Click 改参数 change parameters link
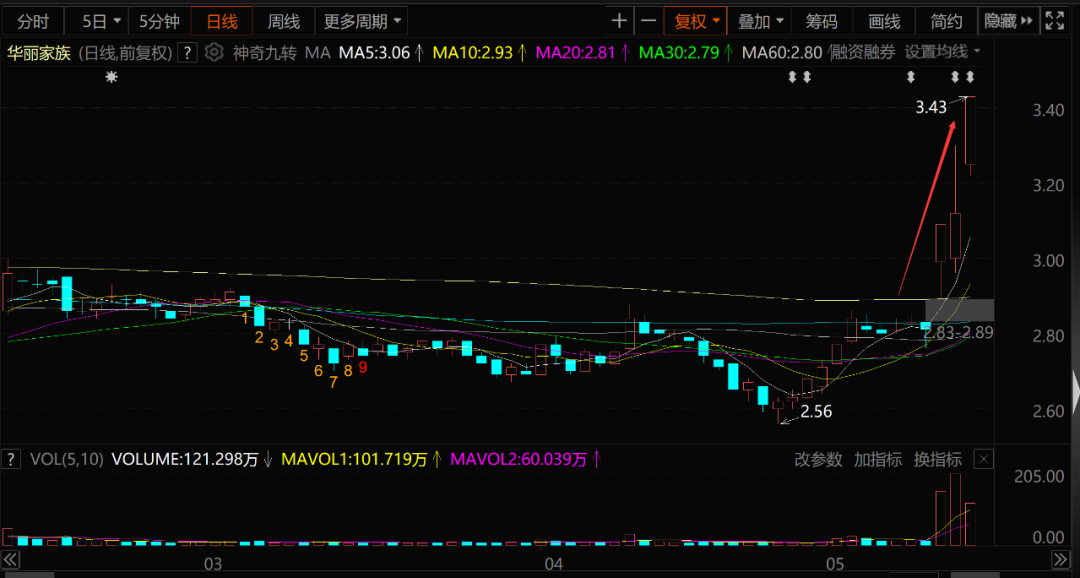 [818, 460]
